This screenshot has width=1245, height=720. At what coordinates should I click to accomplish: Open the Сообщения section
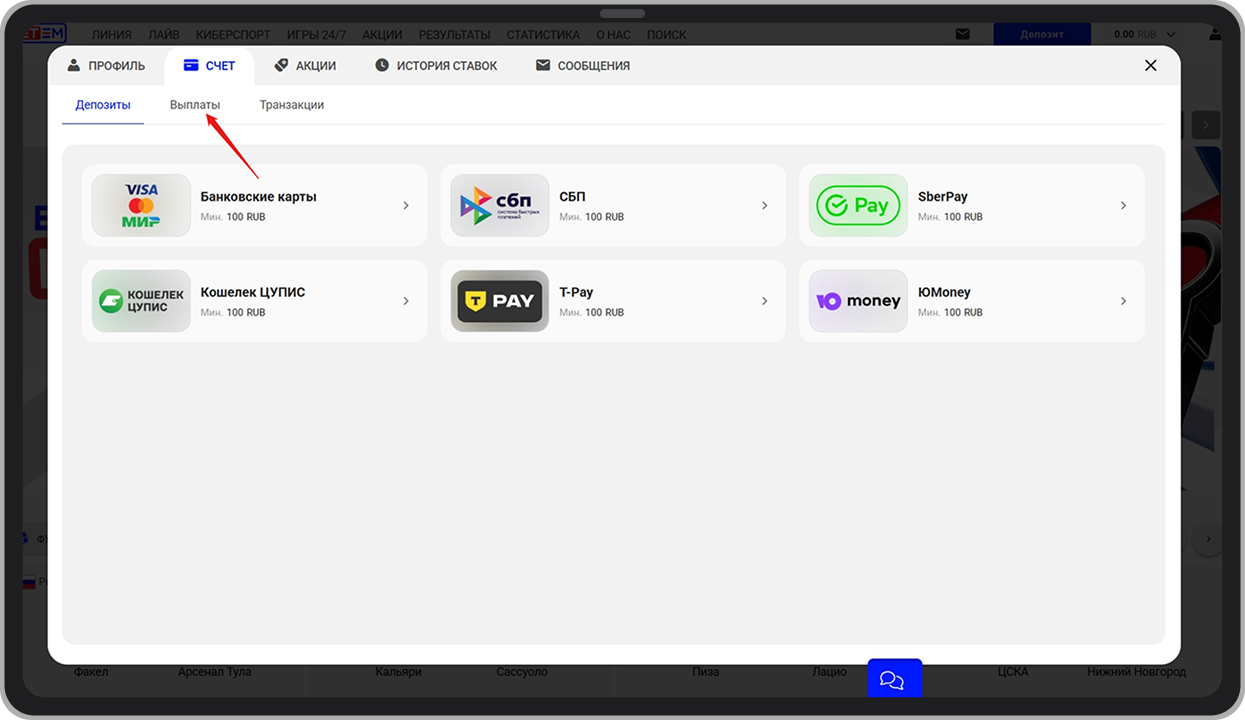click(583, 66)
